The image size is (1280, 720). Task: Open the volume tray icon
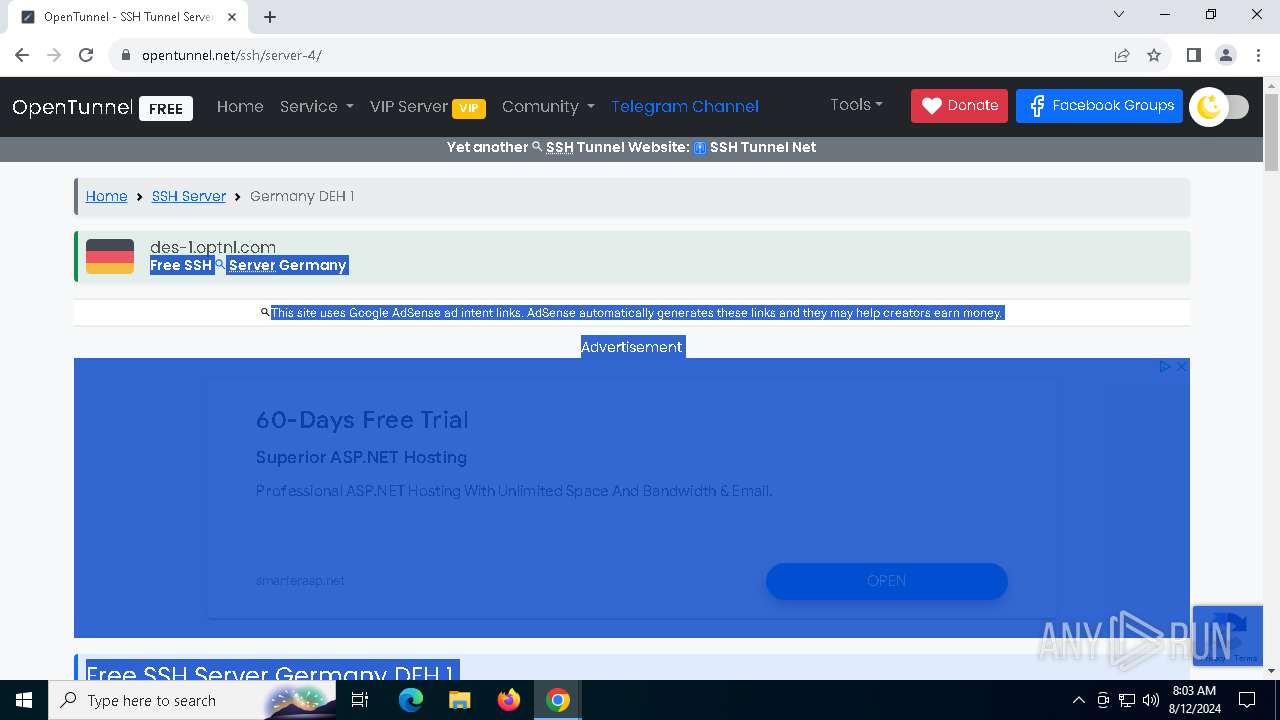click(x=1151, y=700)
